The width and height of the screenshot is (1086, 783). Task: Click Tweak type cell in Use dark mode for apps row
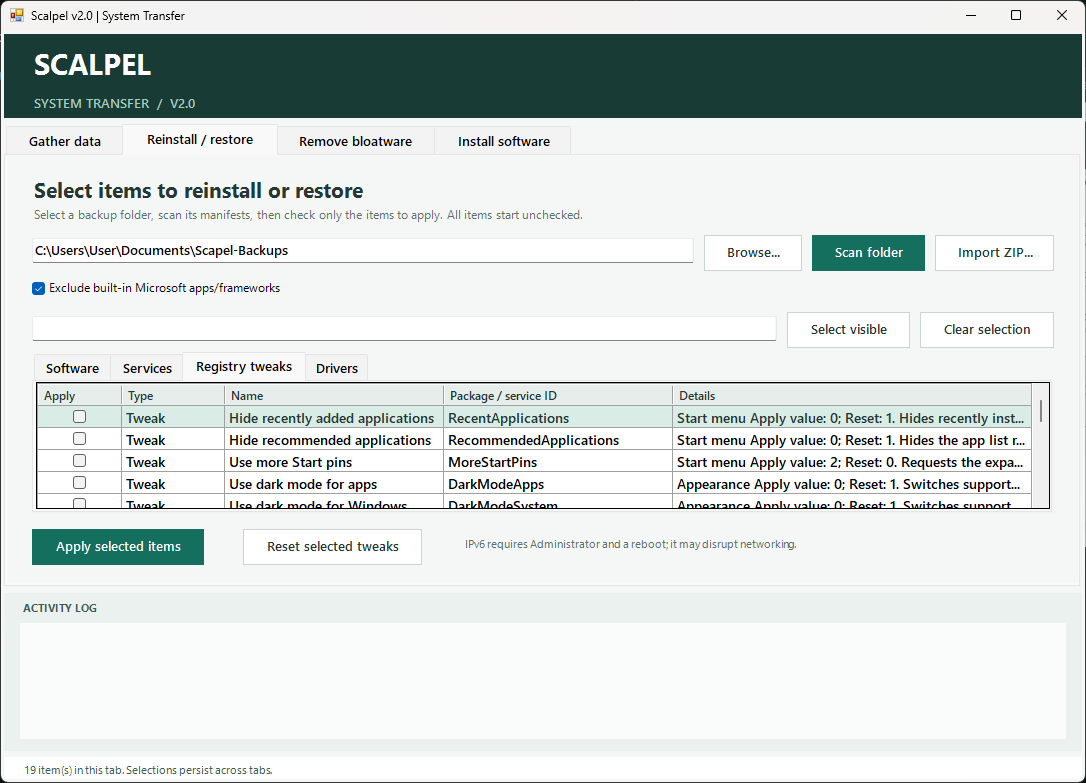172,484
